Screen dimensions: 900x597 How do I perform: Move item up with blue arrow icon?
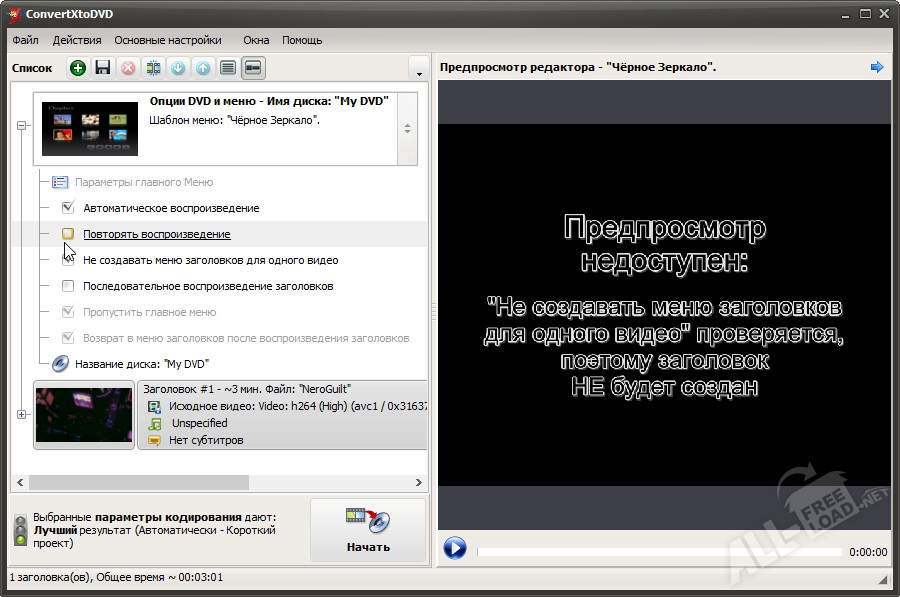click(203, 68)
